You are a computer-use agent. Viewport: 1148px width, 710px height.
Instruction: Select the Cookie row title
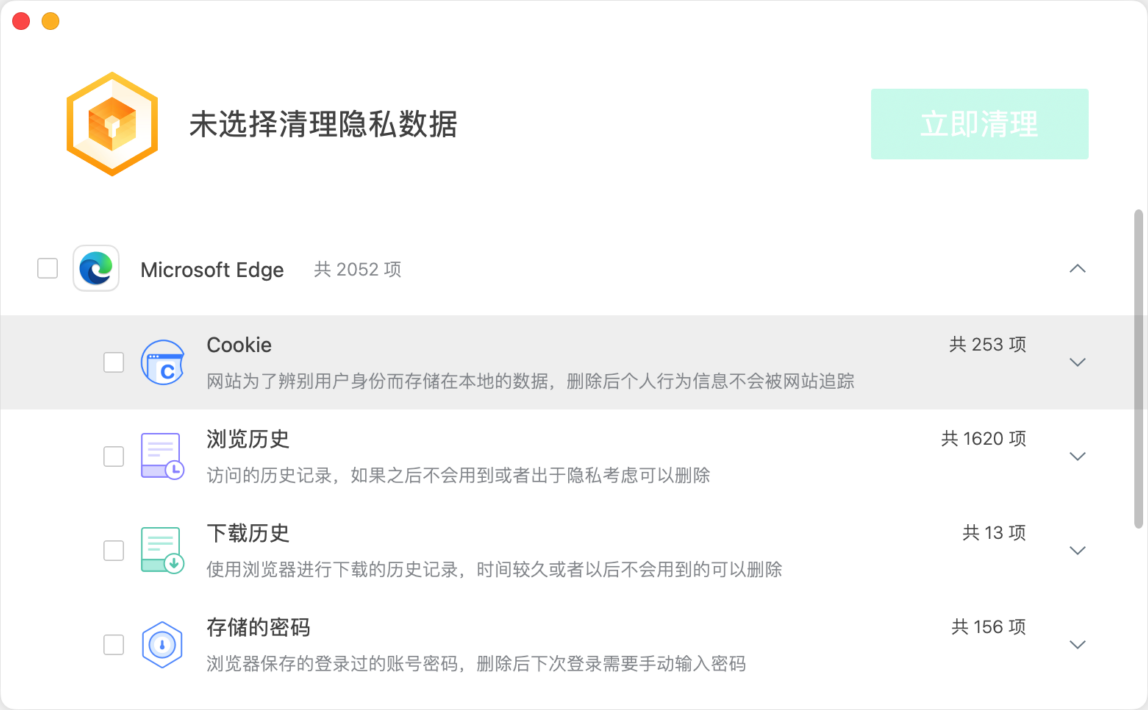pos(239,345)
